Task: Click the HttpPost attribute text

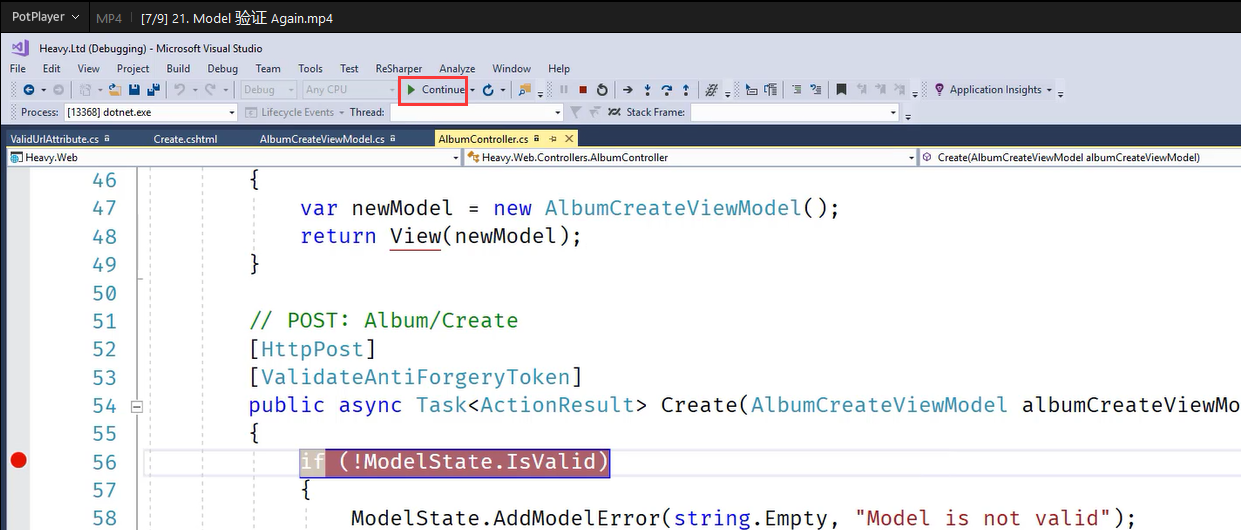Action: 313,349
